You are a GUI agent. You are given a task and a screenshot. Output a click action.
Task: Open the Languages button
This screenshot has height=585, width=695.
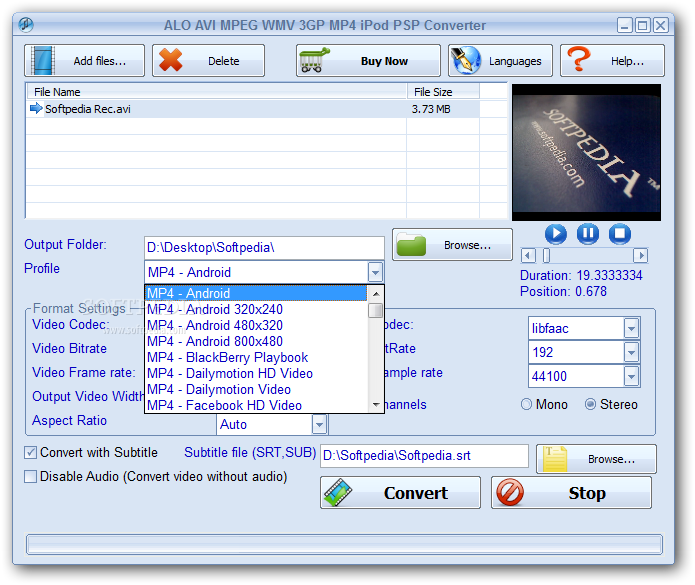point(500,61)
